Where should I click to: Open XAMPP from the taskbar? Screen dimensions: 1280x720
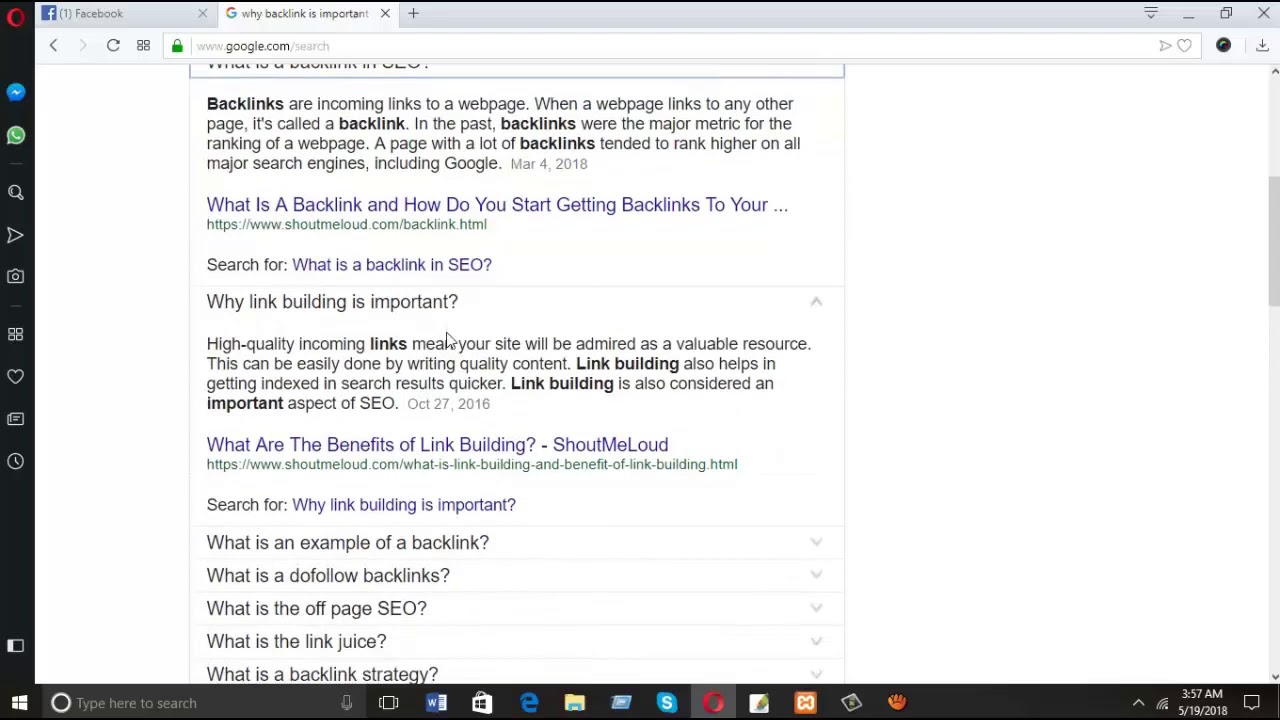[x=805, y=703]
